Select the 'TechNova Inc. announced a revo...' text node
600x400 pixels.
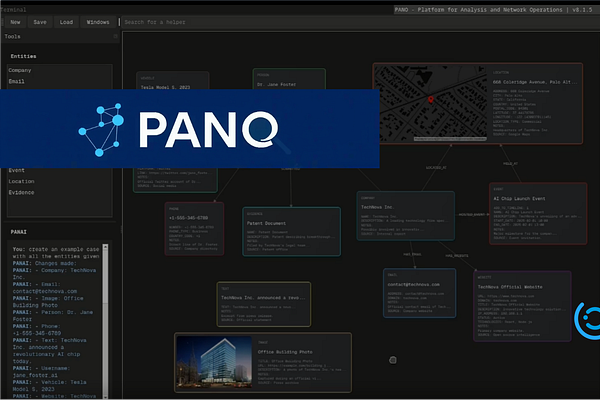click(264, 304)
